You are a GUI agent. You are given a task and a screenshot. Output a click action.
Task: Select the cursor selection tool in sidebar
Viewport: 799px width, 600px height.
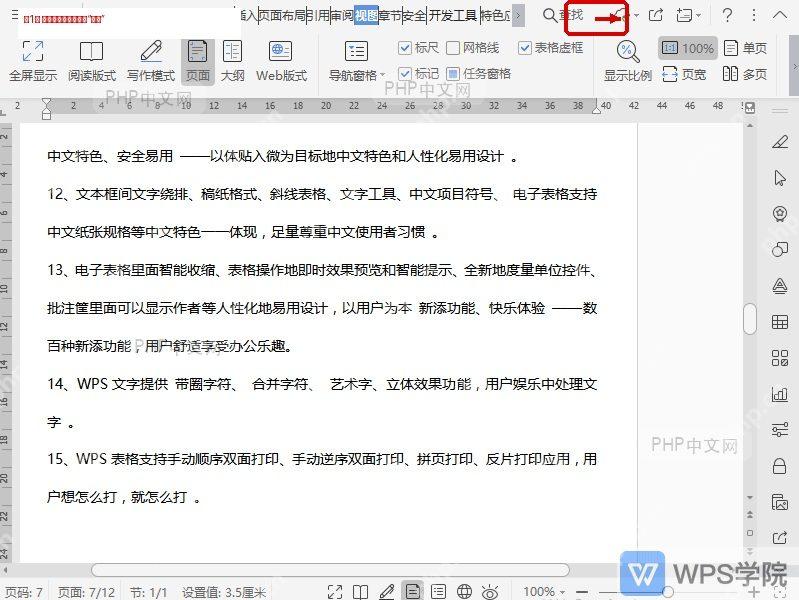(x=780, y=178)
